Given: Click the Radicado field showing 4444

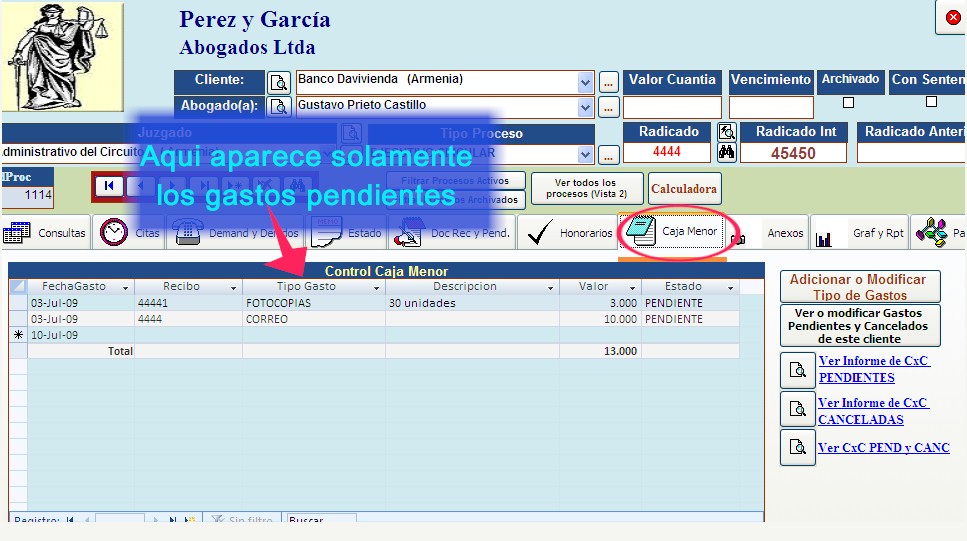Looking at the screenshot, I should (667, 152).
